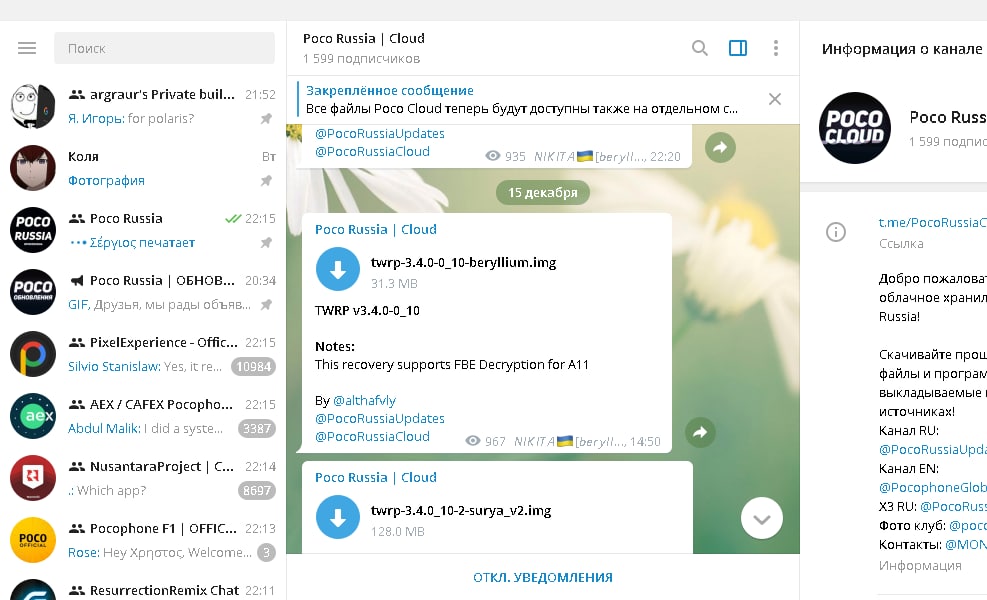The width and height of the screenshot is (987, 600).
Task: Download twrp-3.4.0-0_10-beryllium.img file
Action: point(337,269)
